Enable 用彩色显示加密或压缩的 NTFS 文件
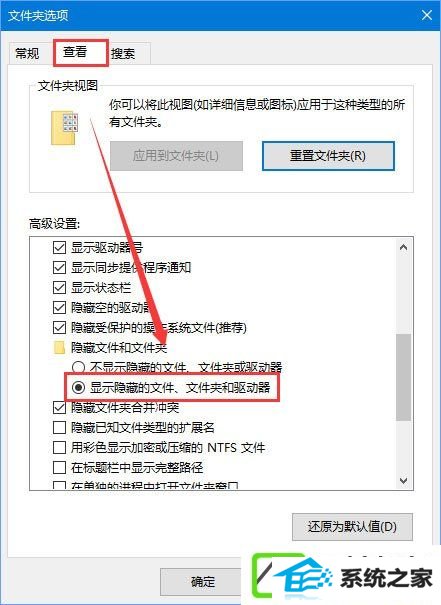This screenshot has width=441, height=605. click(59, 447)
